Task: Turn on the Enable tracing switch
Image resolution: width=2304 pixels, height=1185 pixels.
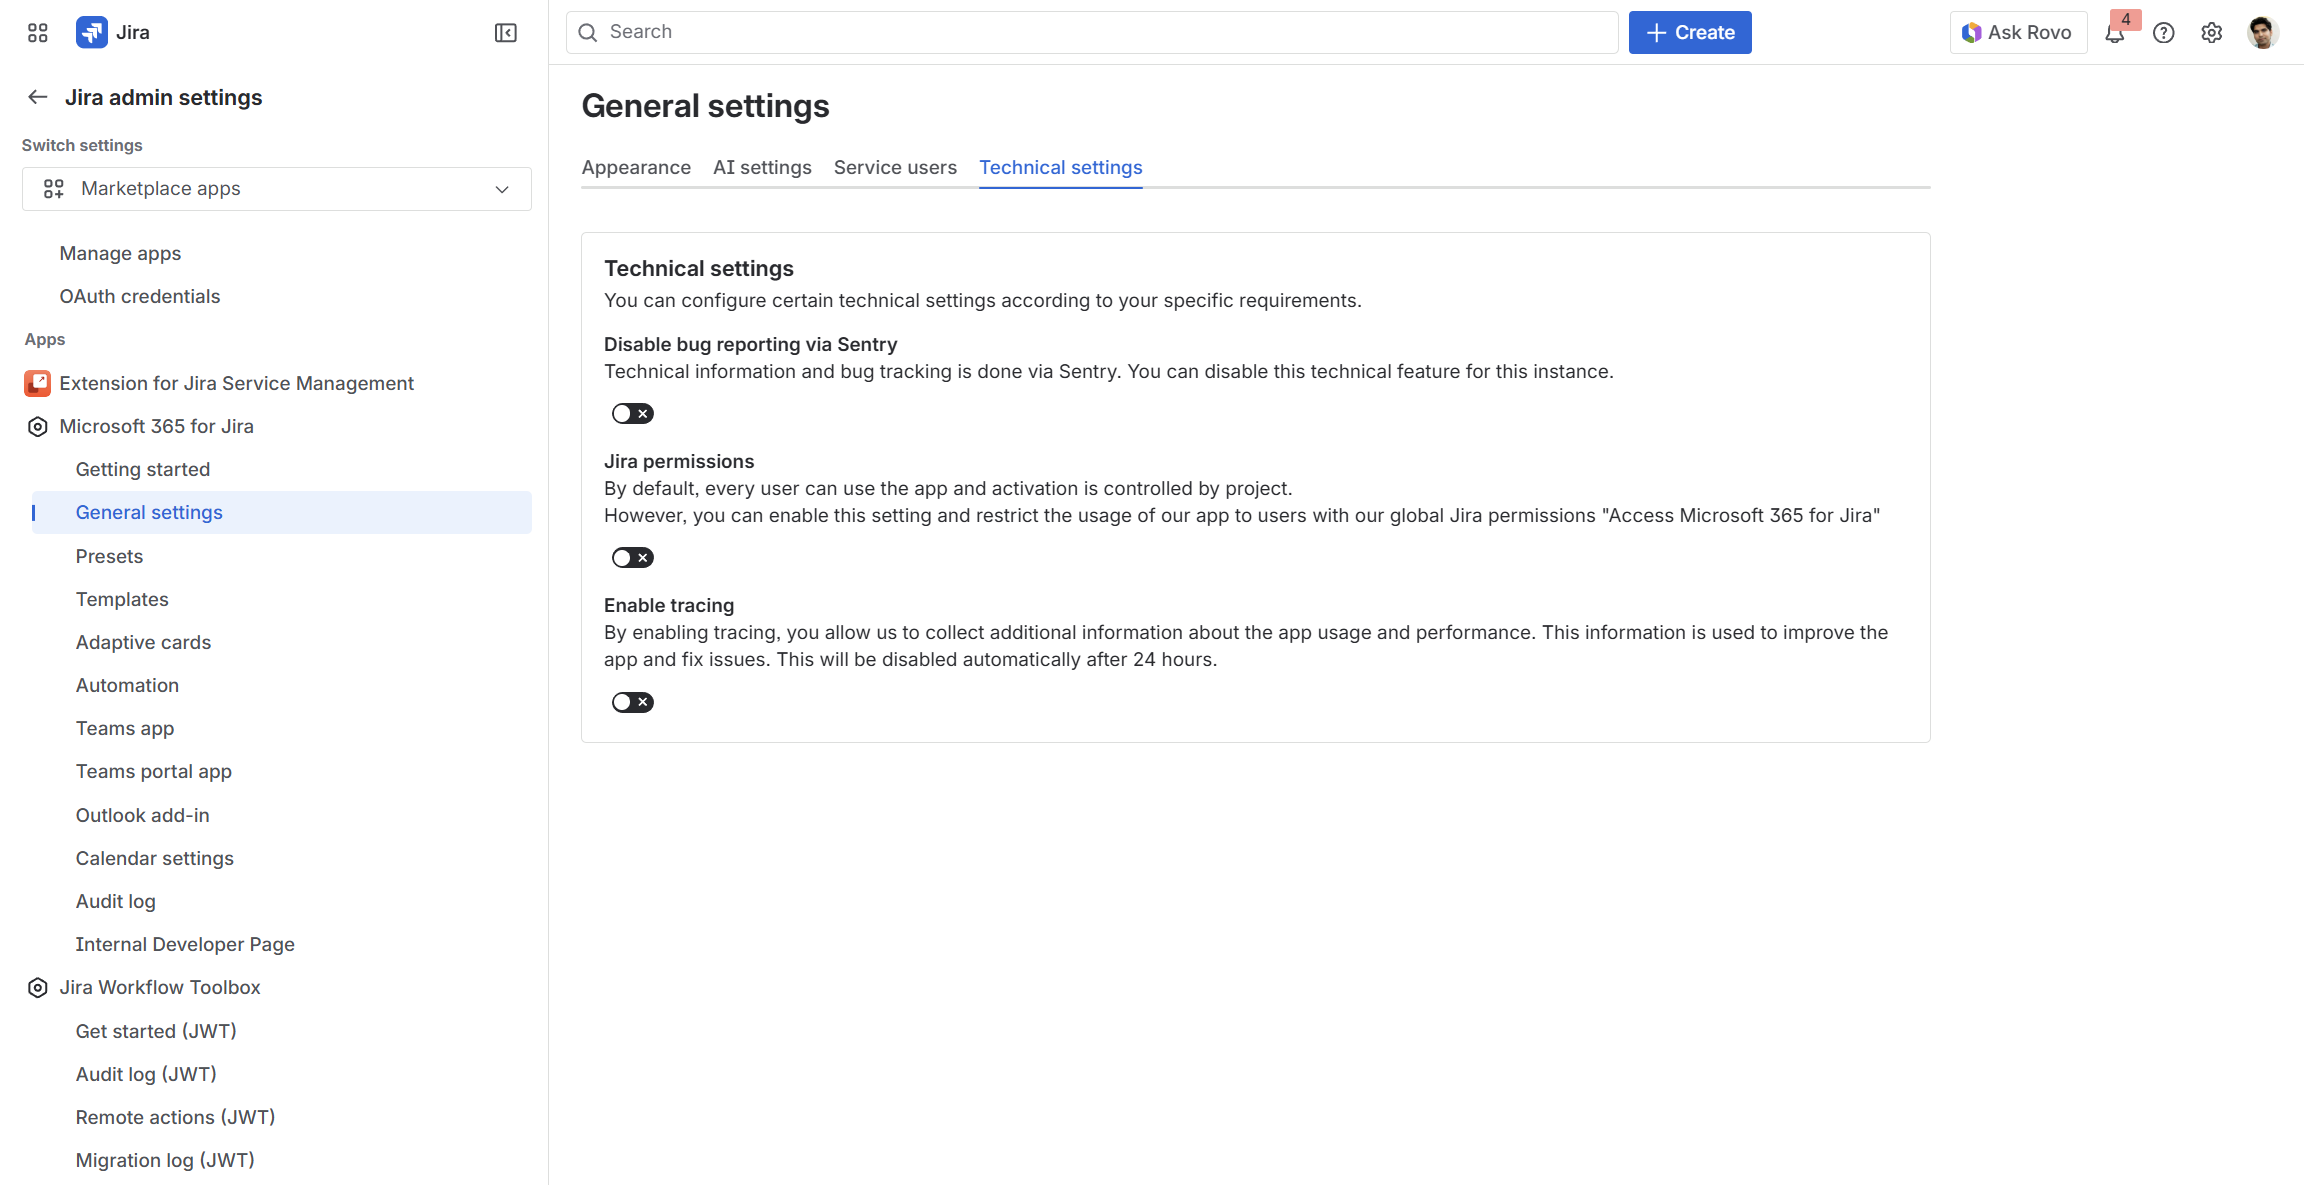Action: pos(632,703)
